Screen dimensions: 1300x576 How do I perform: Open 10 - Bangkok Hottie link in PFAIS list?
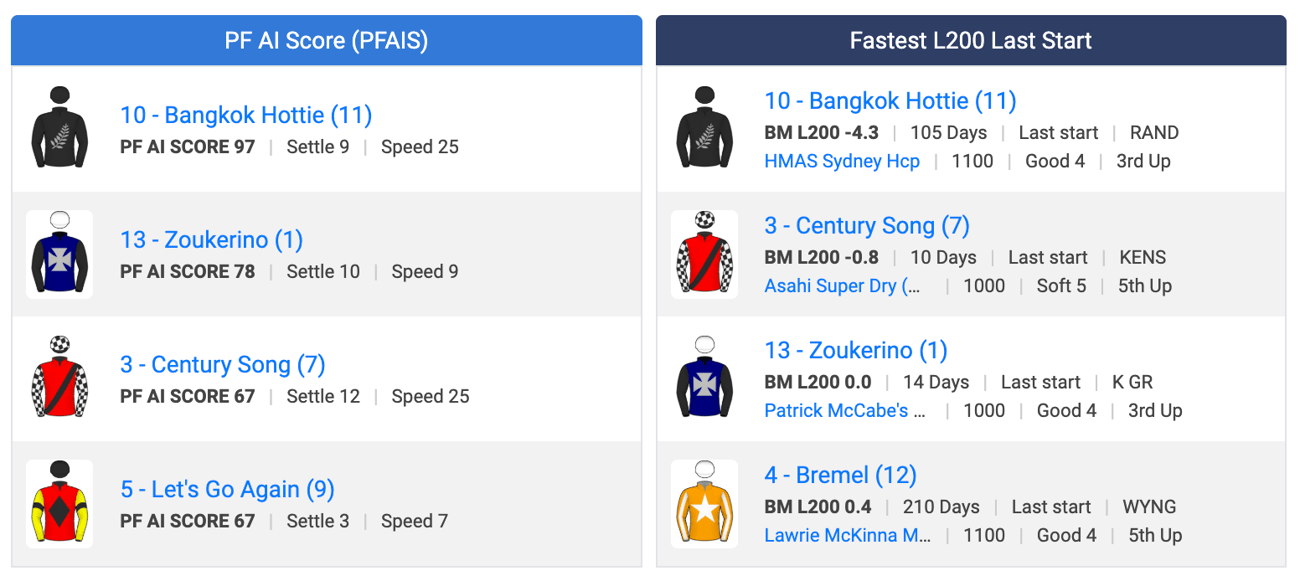246,115
